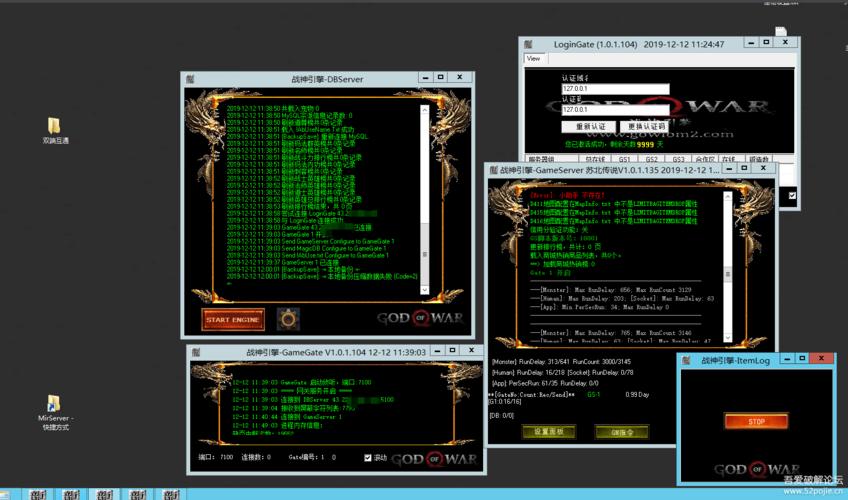Viewport: 848px width, 500px height.
Task: Click the yellow 9999 days text in LoginGate
Action: coord(645,145)
